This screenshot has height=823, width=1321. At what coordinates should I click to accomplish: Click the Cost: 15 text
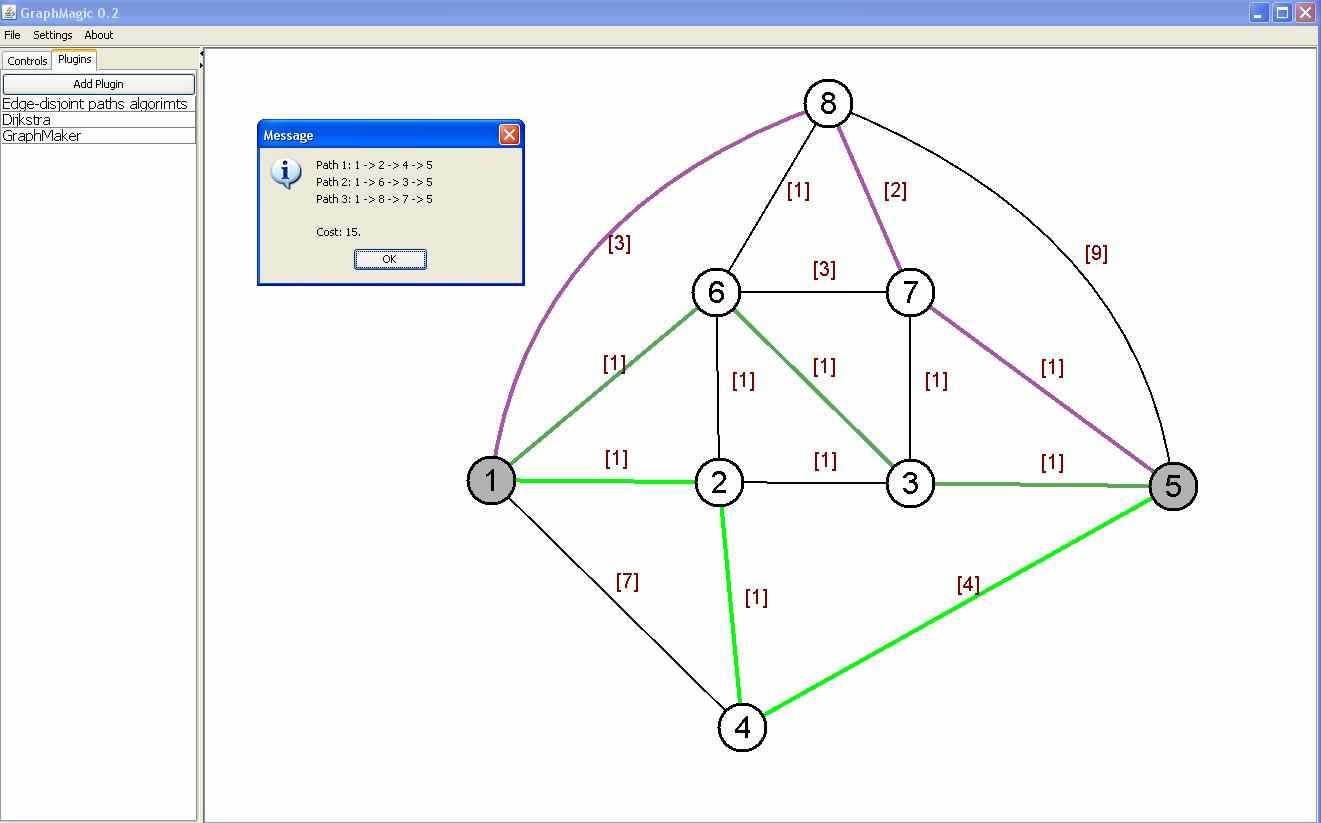point(338,232)
